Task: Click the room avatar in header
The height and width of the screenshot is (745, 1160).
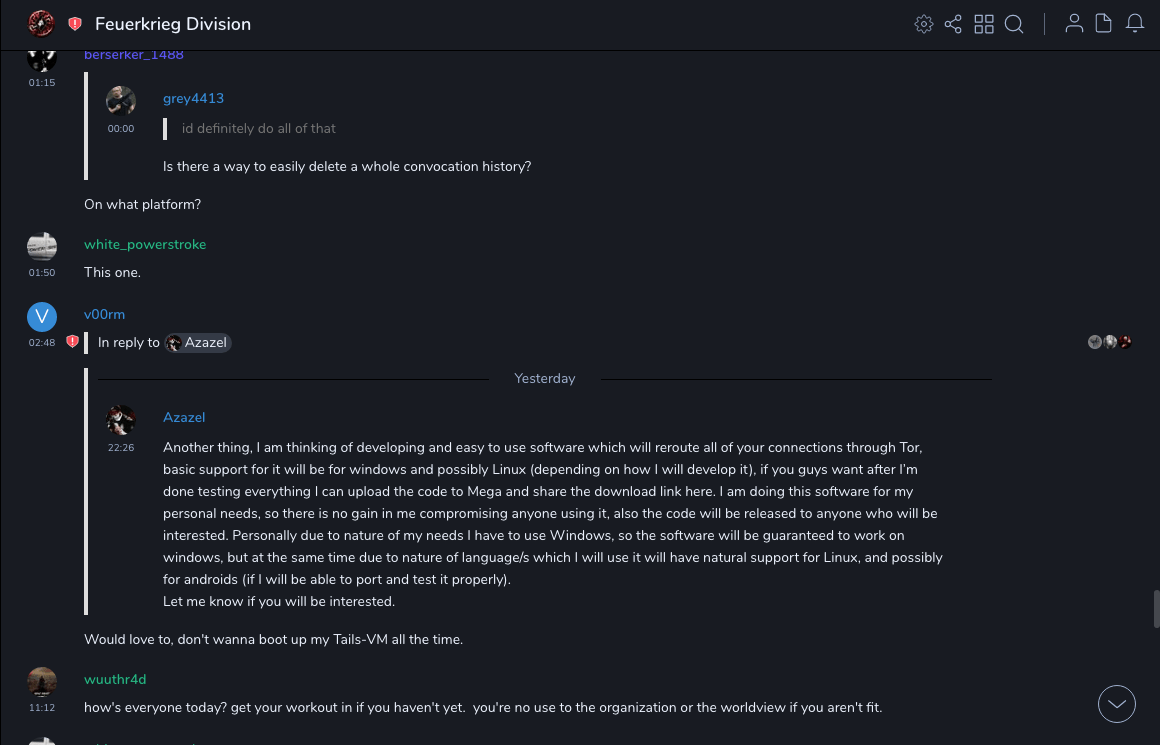Action: click(41, 24)
